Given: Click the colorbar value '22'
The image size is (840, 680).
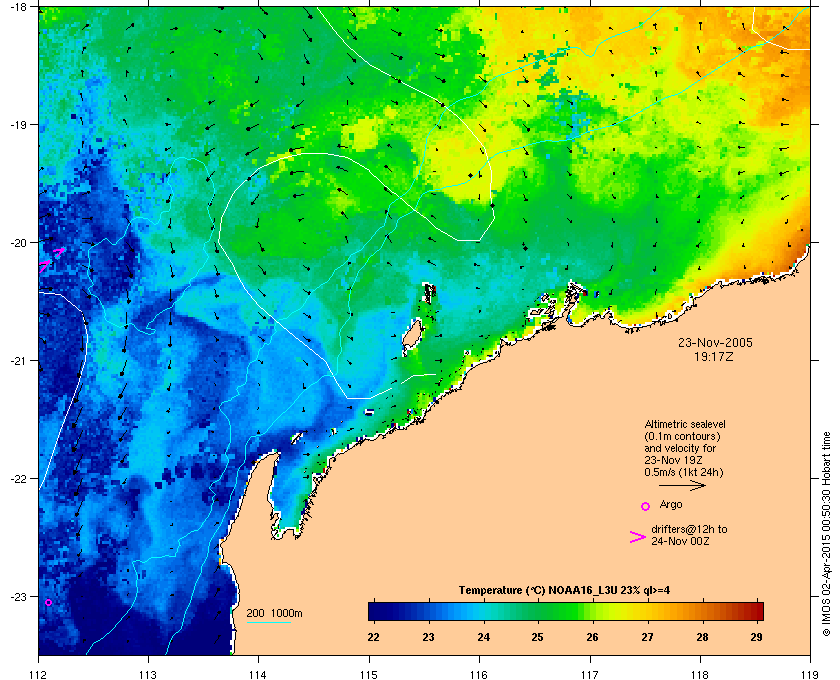Looking at the screenshot, I should (x=373, y=637).
